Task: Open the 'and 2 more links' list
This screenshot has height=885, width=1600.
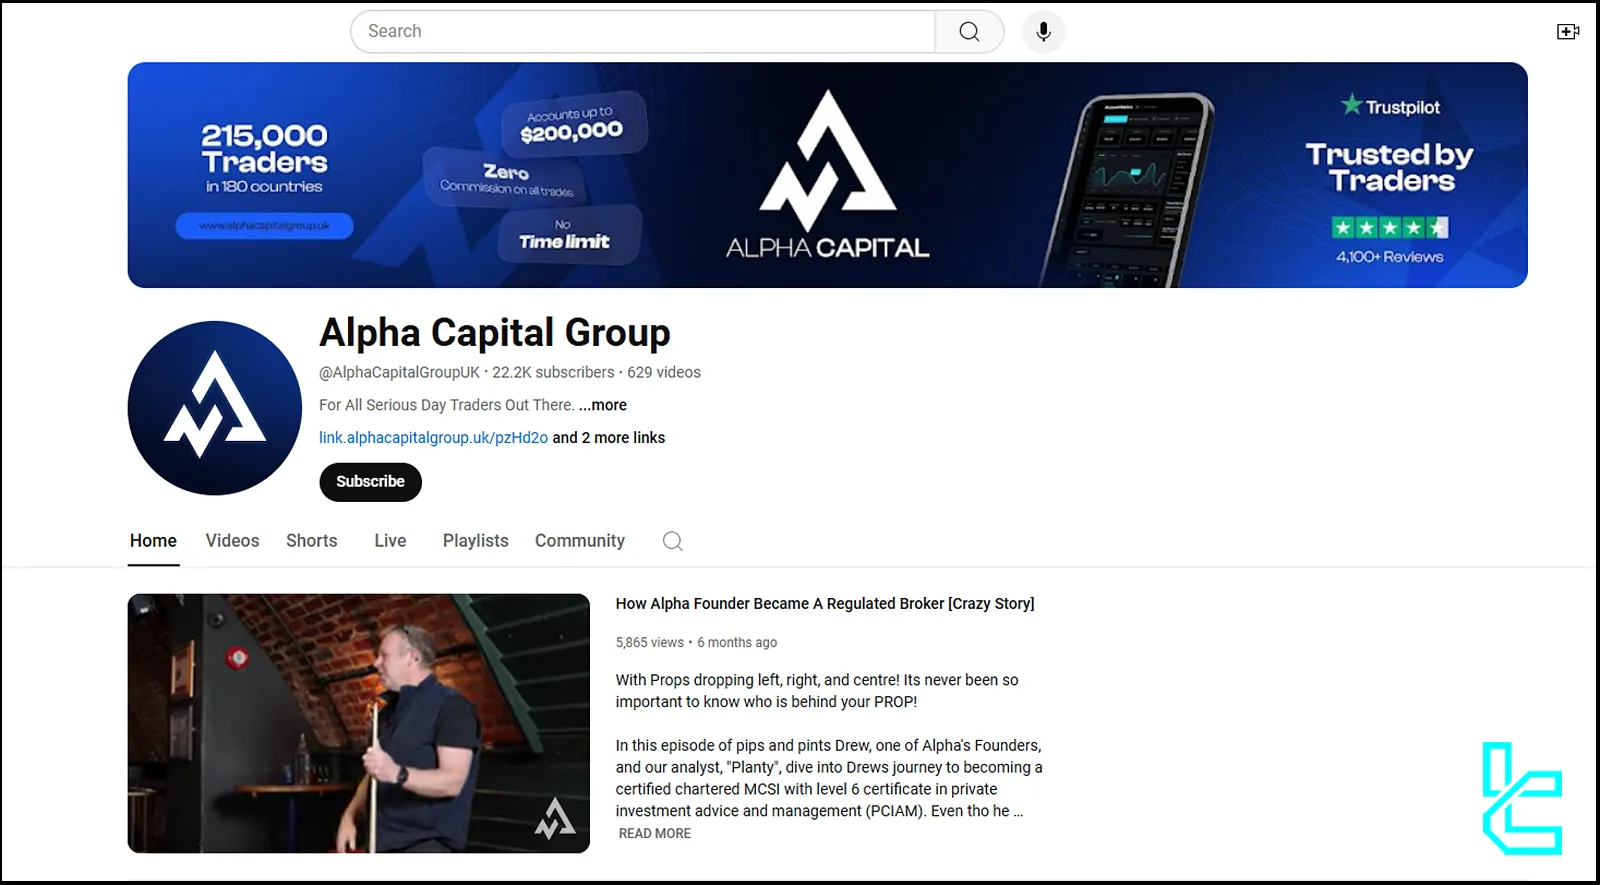Action: click(x=609, y=438)
